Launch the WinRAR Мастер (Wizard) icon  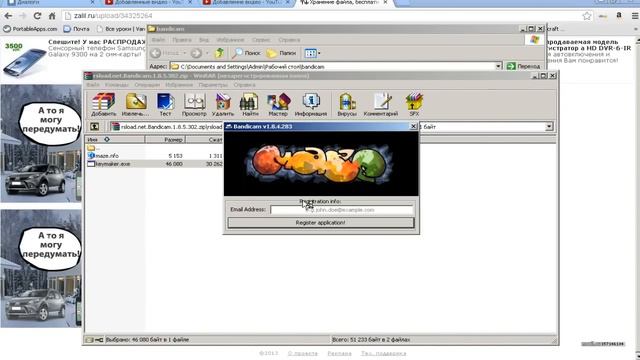[x=278, y=104]
